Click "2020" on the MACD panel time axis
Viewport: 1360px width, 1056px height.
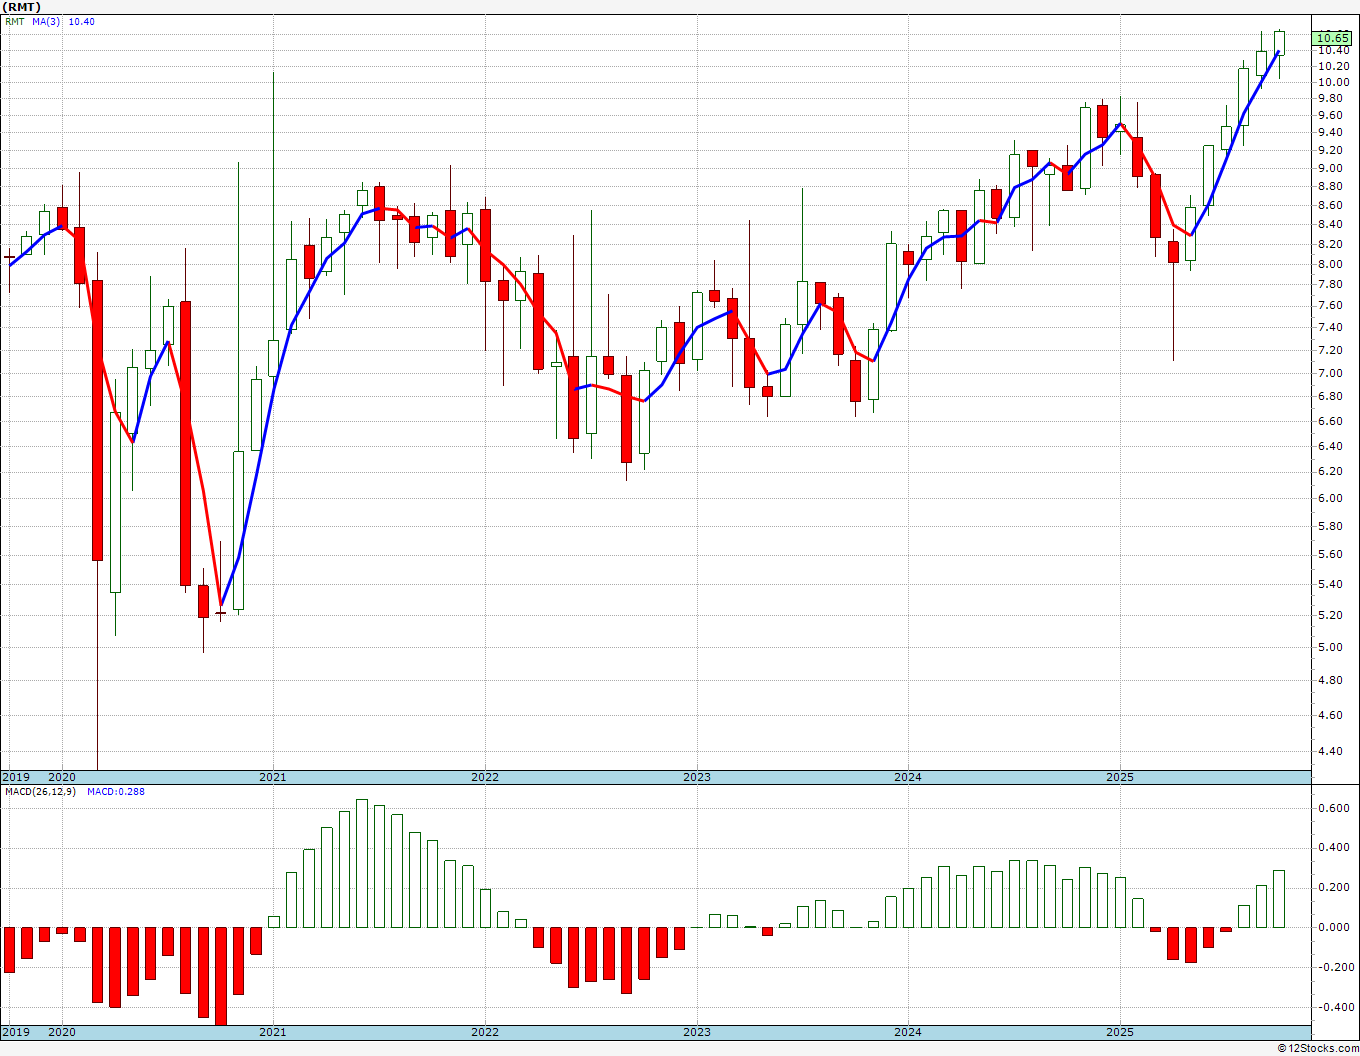(62, 1032)
